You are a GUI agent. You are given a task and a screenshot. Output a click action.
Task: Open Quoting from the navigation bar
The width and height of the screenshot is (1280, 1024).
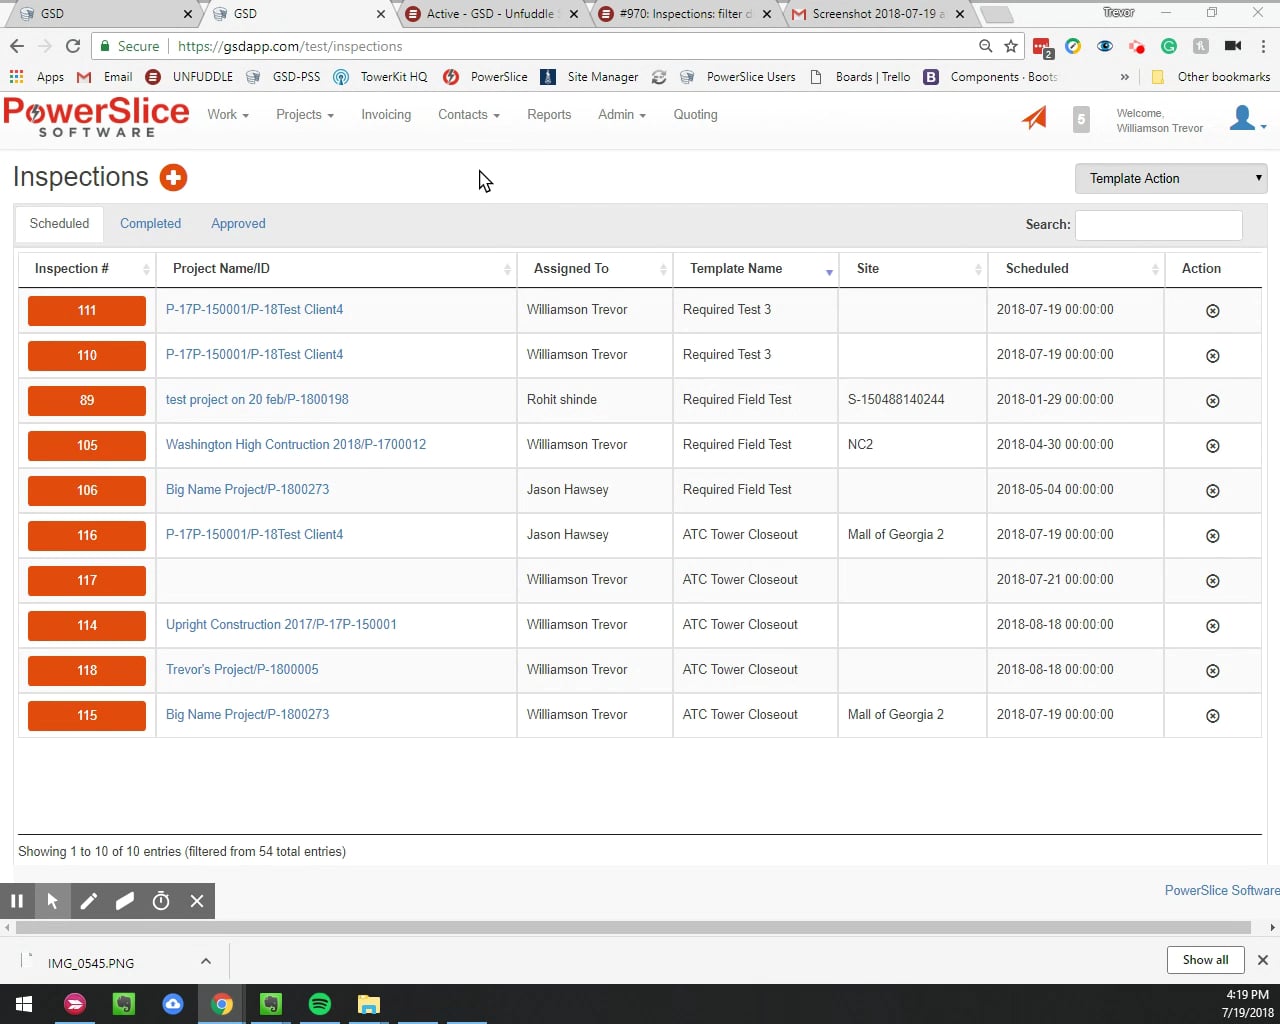(695, 114)
